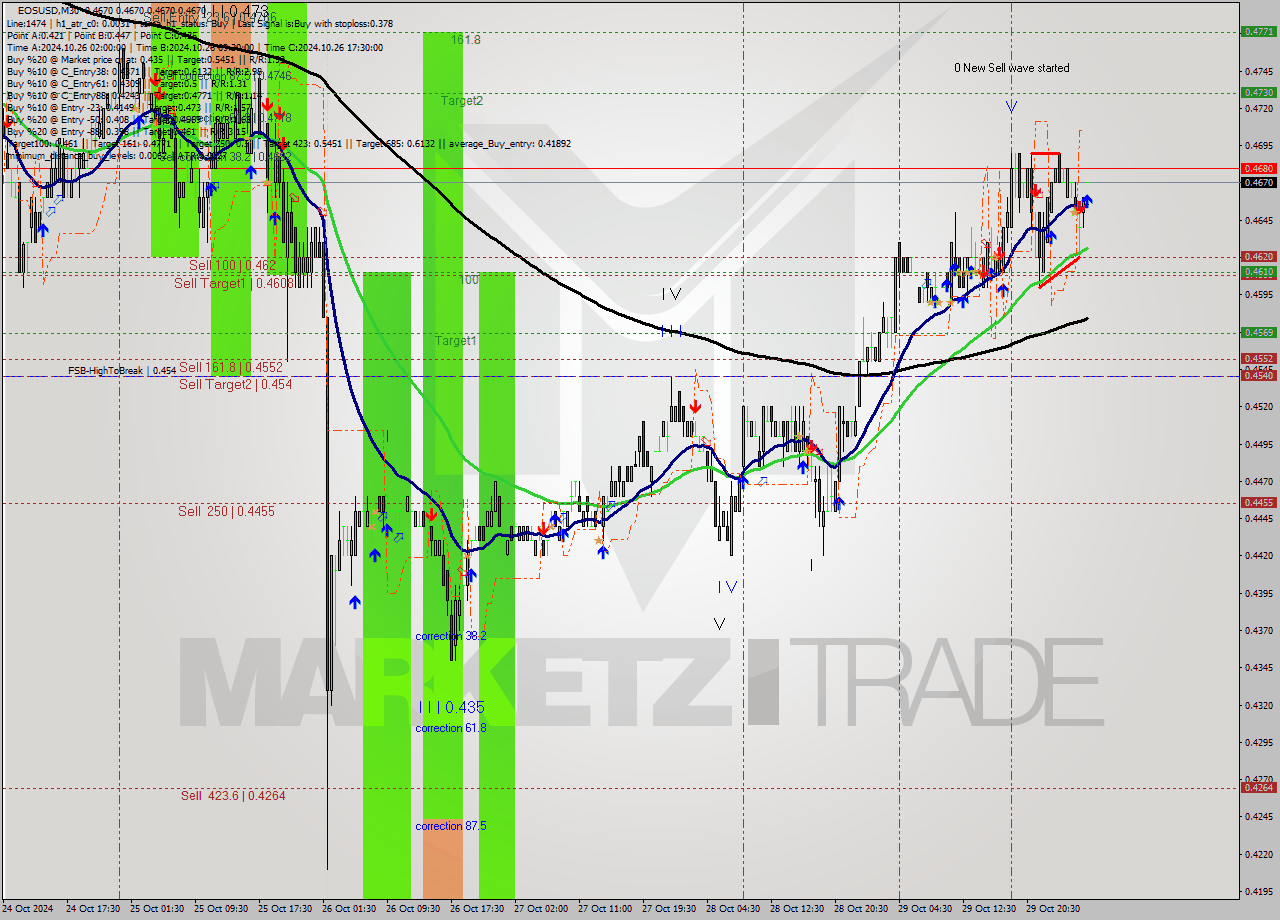Click the "correction 38.2" label

coord(451,636)
